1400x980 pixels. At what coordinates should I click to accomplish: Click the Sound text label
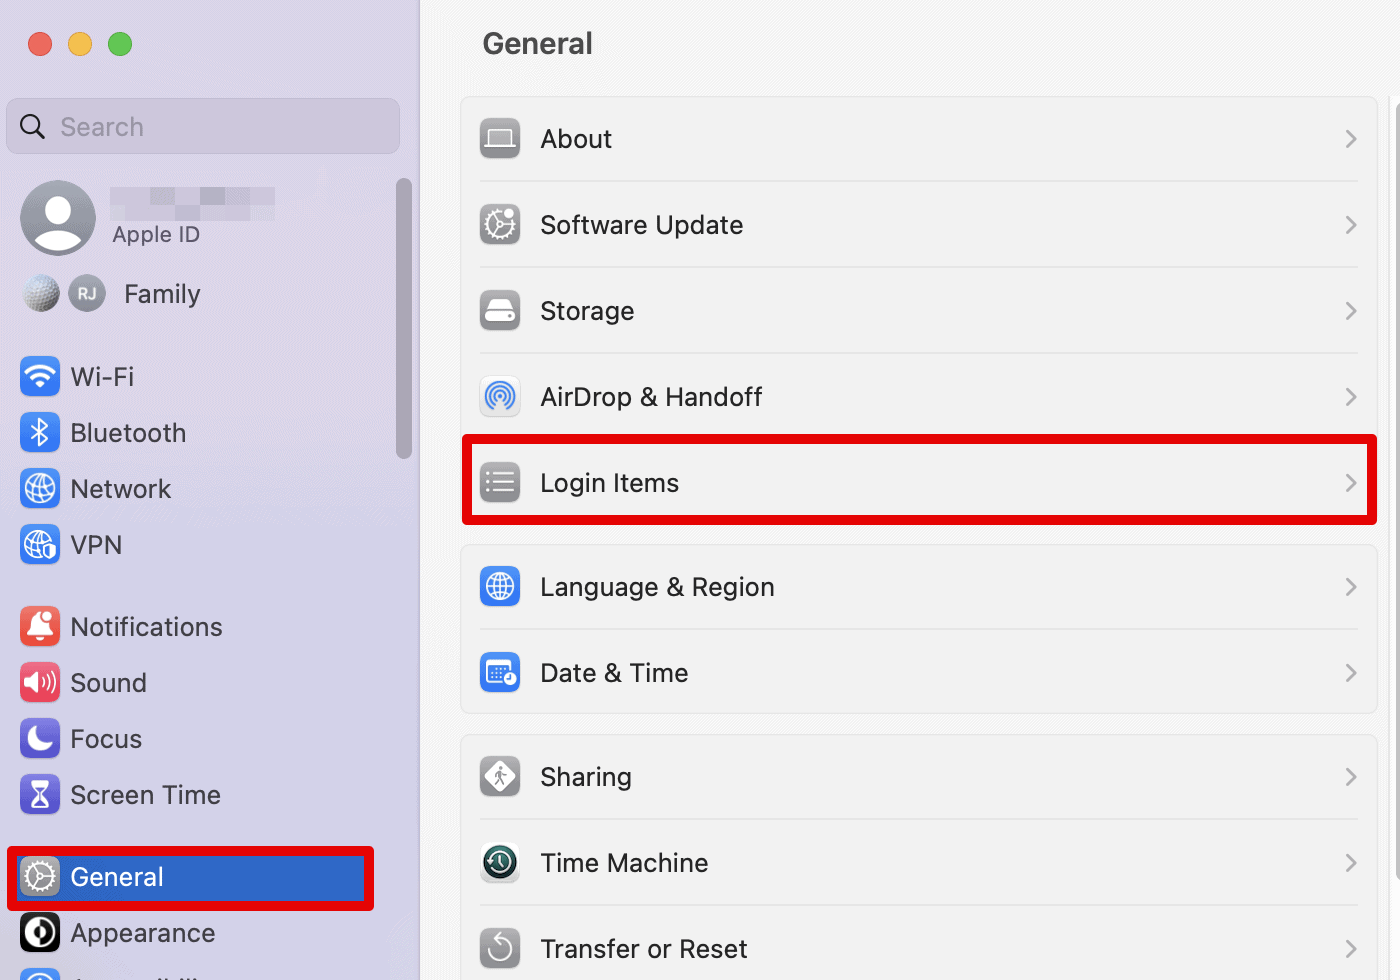coord(108,683)
